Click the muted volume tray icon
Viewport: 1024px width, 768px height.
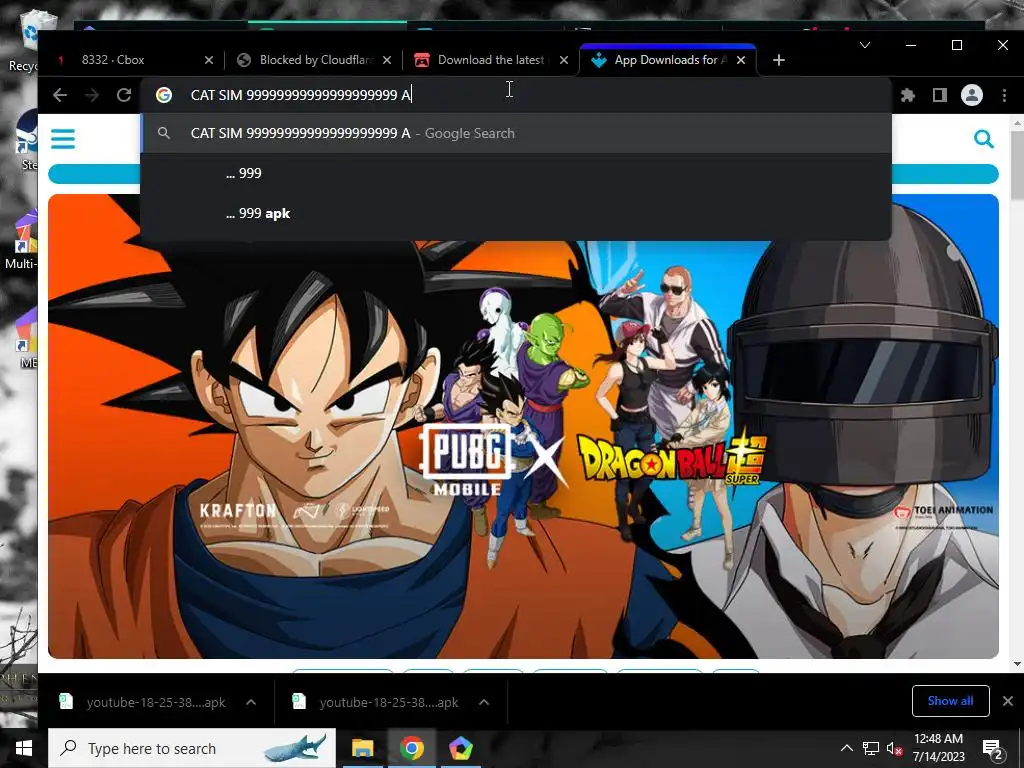click(895, 748)
